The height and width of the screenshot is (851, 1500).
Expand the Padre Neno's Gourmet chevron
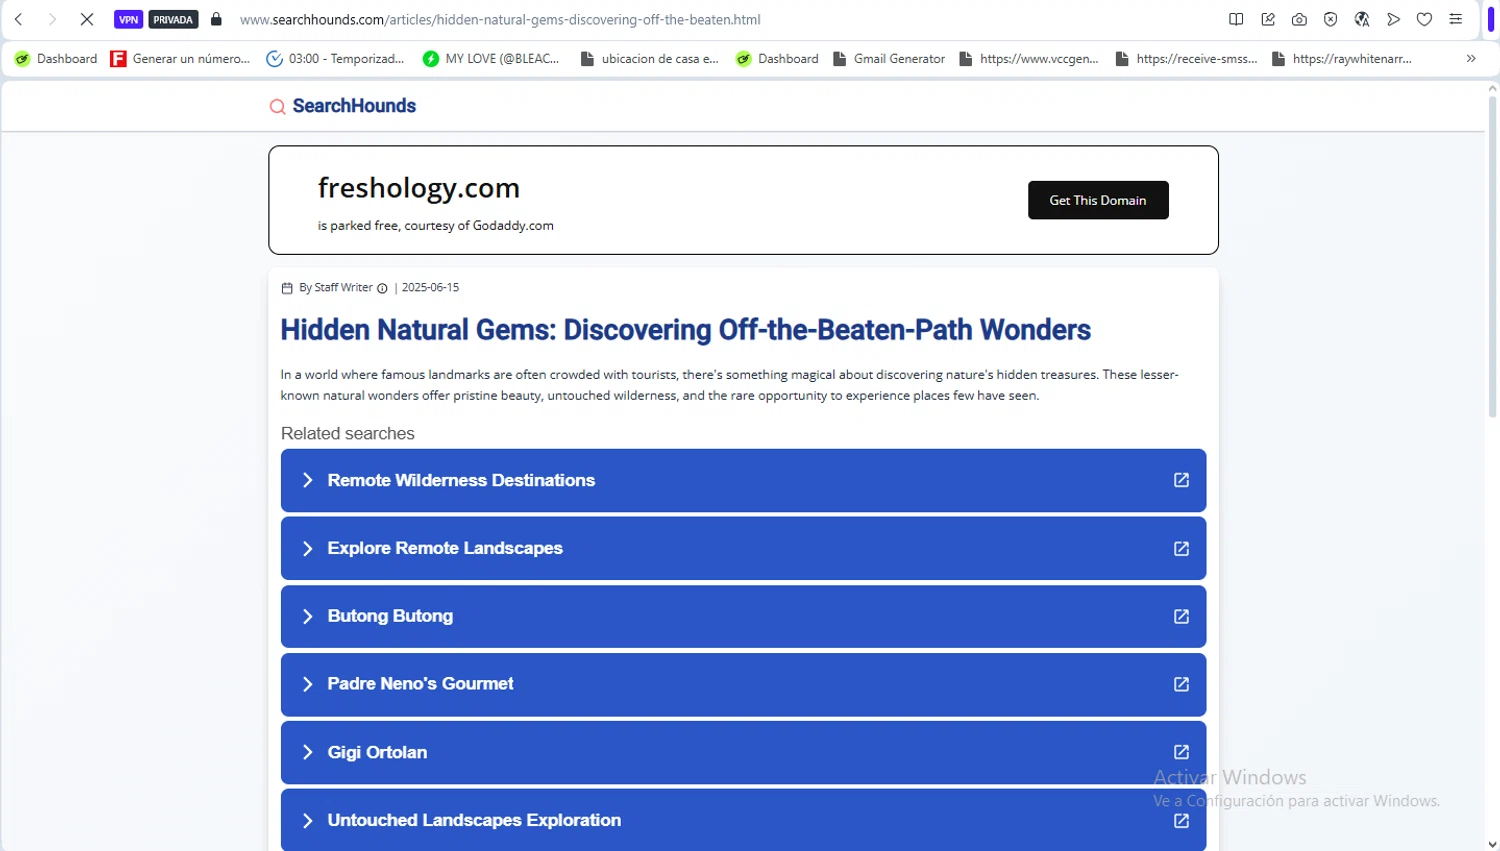click(x=307, y=684)
